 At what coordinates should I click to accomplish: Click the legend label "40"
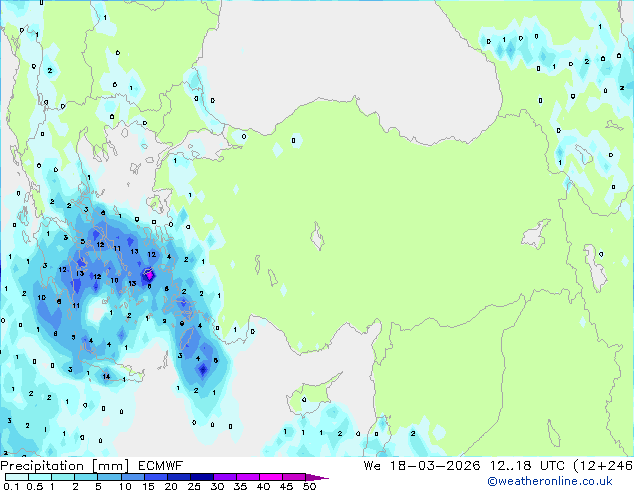pos(263,486)
